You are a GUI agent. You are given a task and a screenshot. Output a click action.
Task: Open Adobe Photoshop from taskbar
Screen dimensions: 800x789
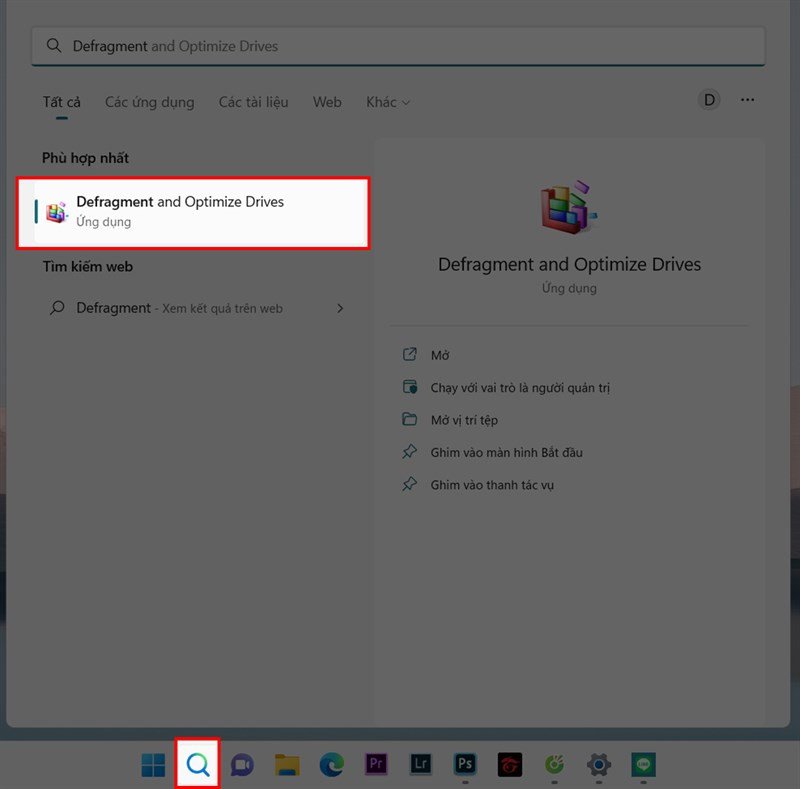465,765
